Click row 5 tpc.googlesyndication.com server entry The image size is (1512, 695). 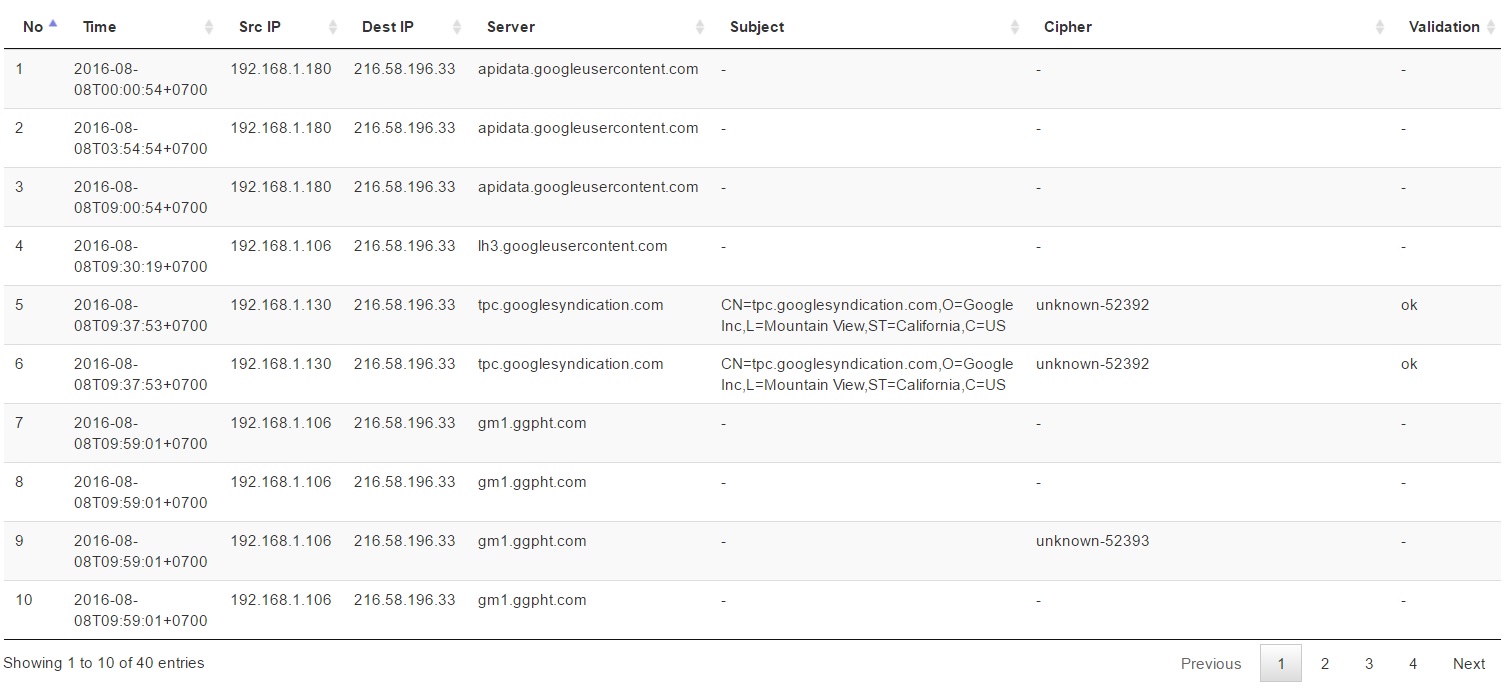tap(571, 305)
